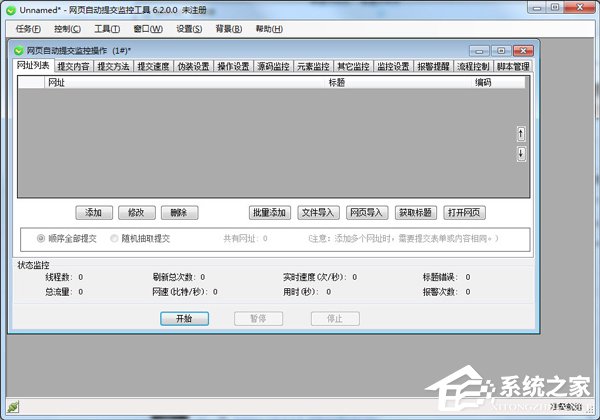Switch to the 提交内容 tab

73,66
